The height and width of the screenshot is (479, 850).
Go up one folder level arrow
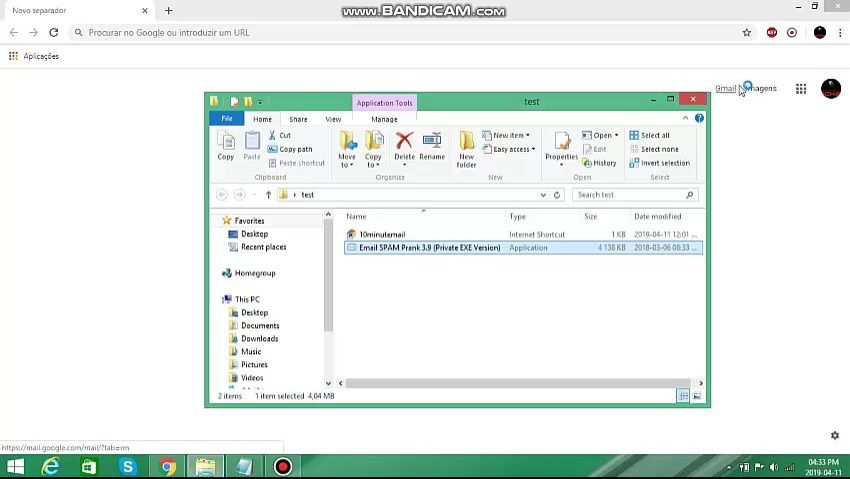268,195
